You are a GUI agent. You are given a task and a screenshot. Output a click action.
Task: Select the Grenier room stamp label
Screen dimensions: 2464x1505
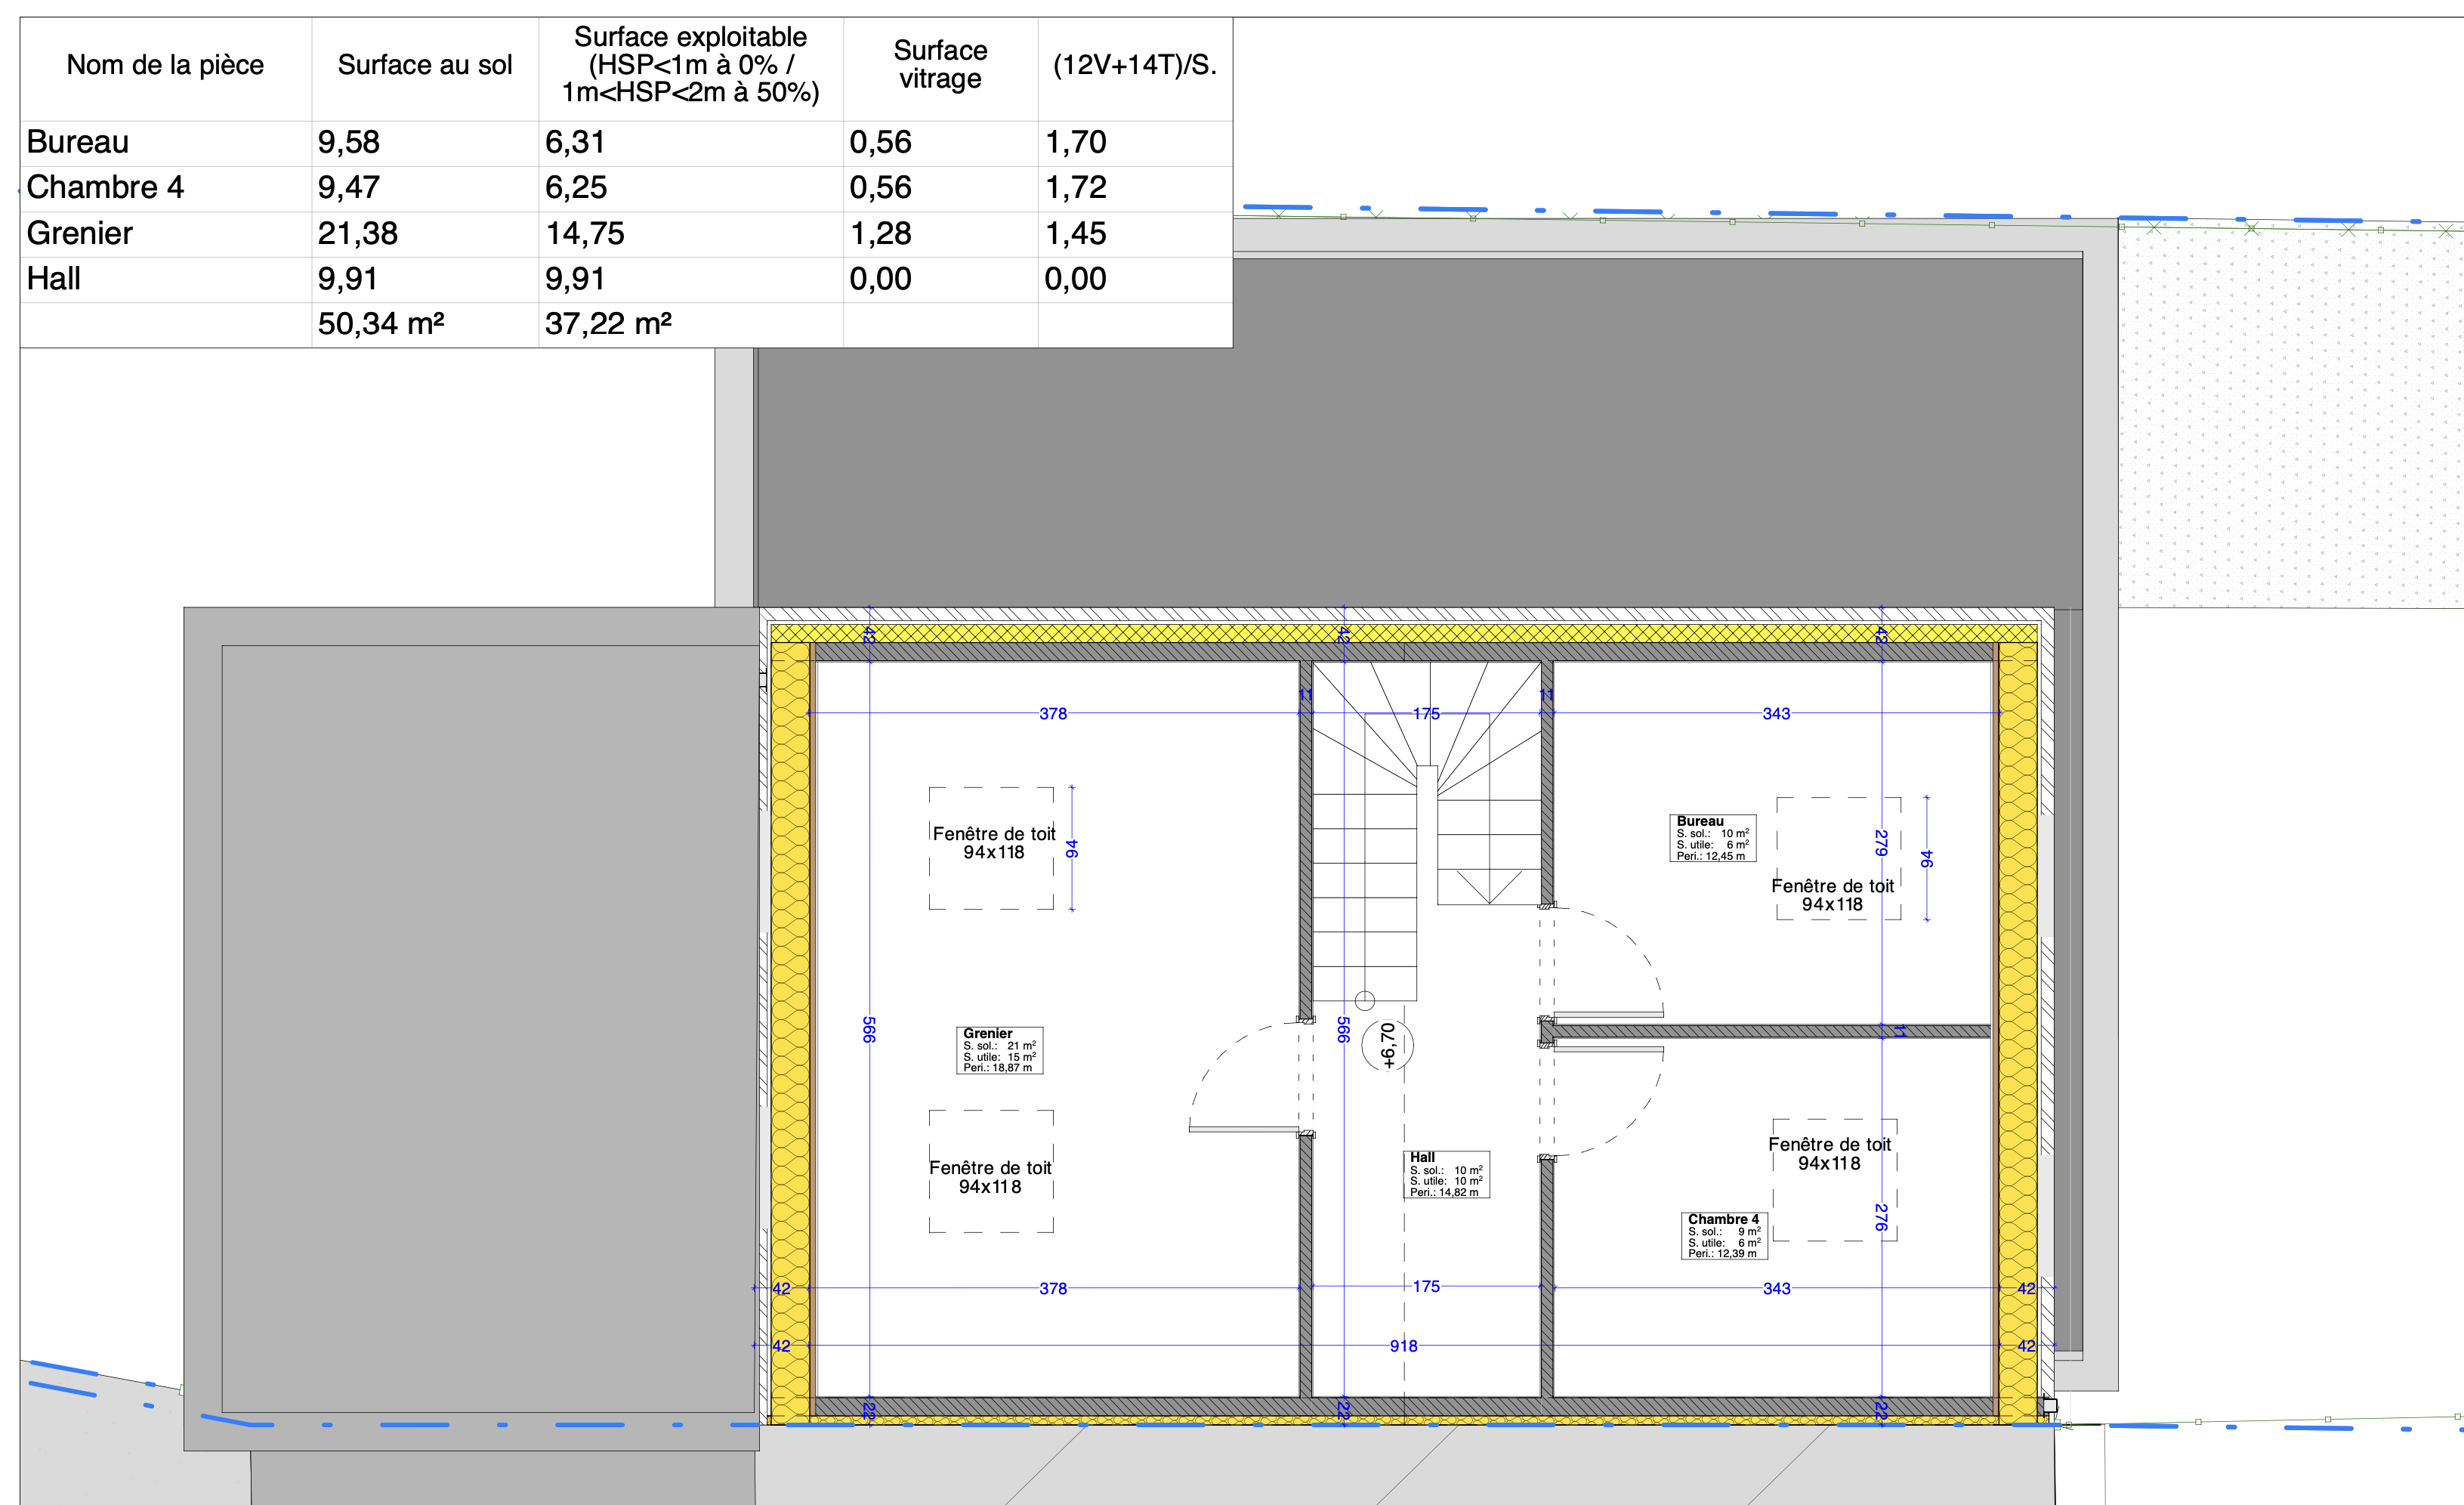pos(999,1050)
